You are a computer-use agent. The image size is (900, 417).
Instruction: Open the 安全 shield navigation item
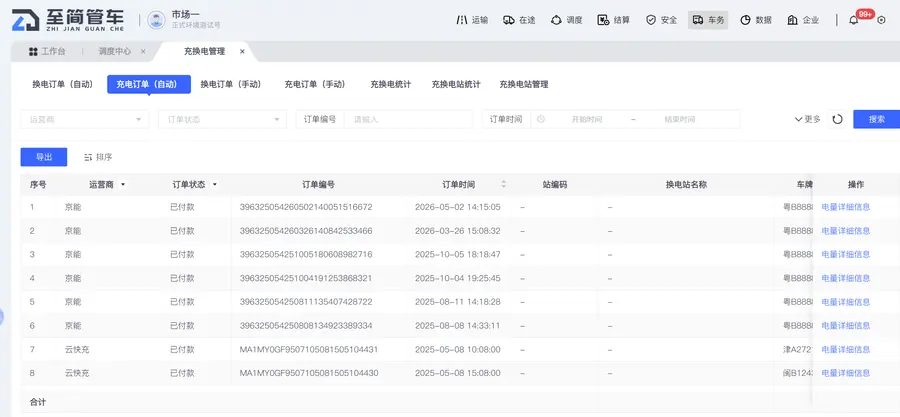pos(661,20)
